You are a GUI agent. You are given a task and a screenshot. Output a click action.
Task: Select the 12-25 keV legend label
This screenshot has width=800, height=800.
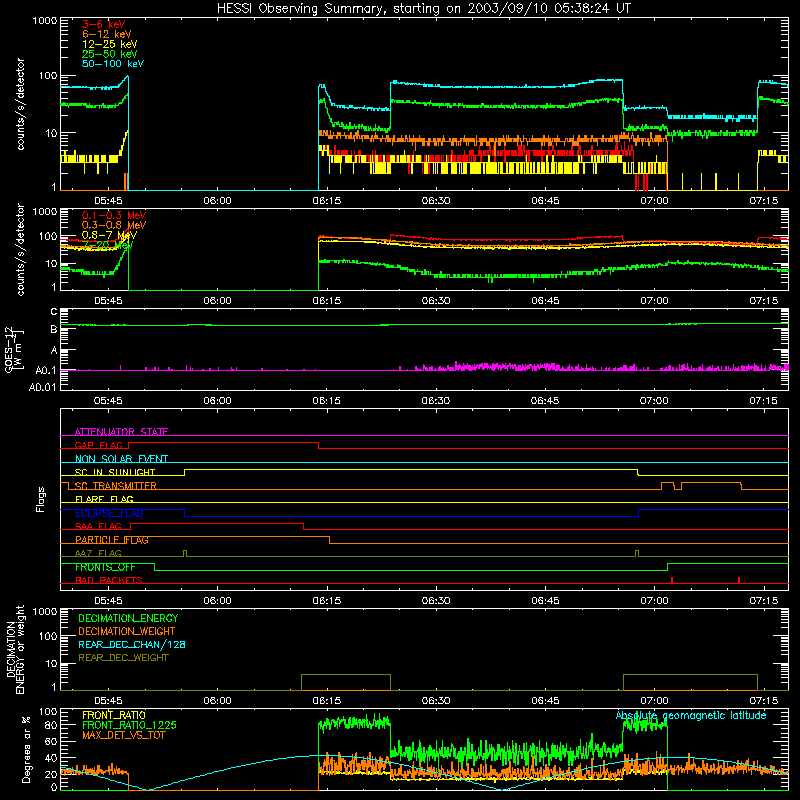coord(110,44)
